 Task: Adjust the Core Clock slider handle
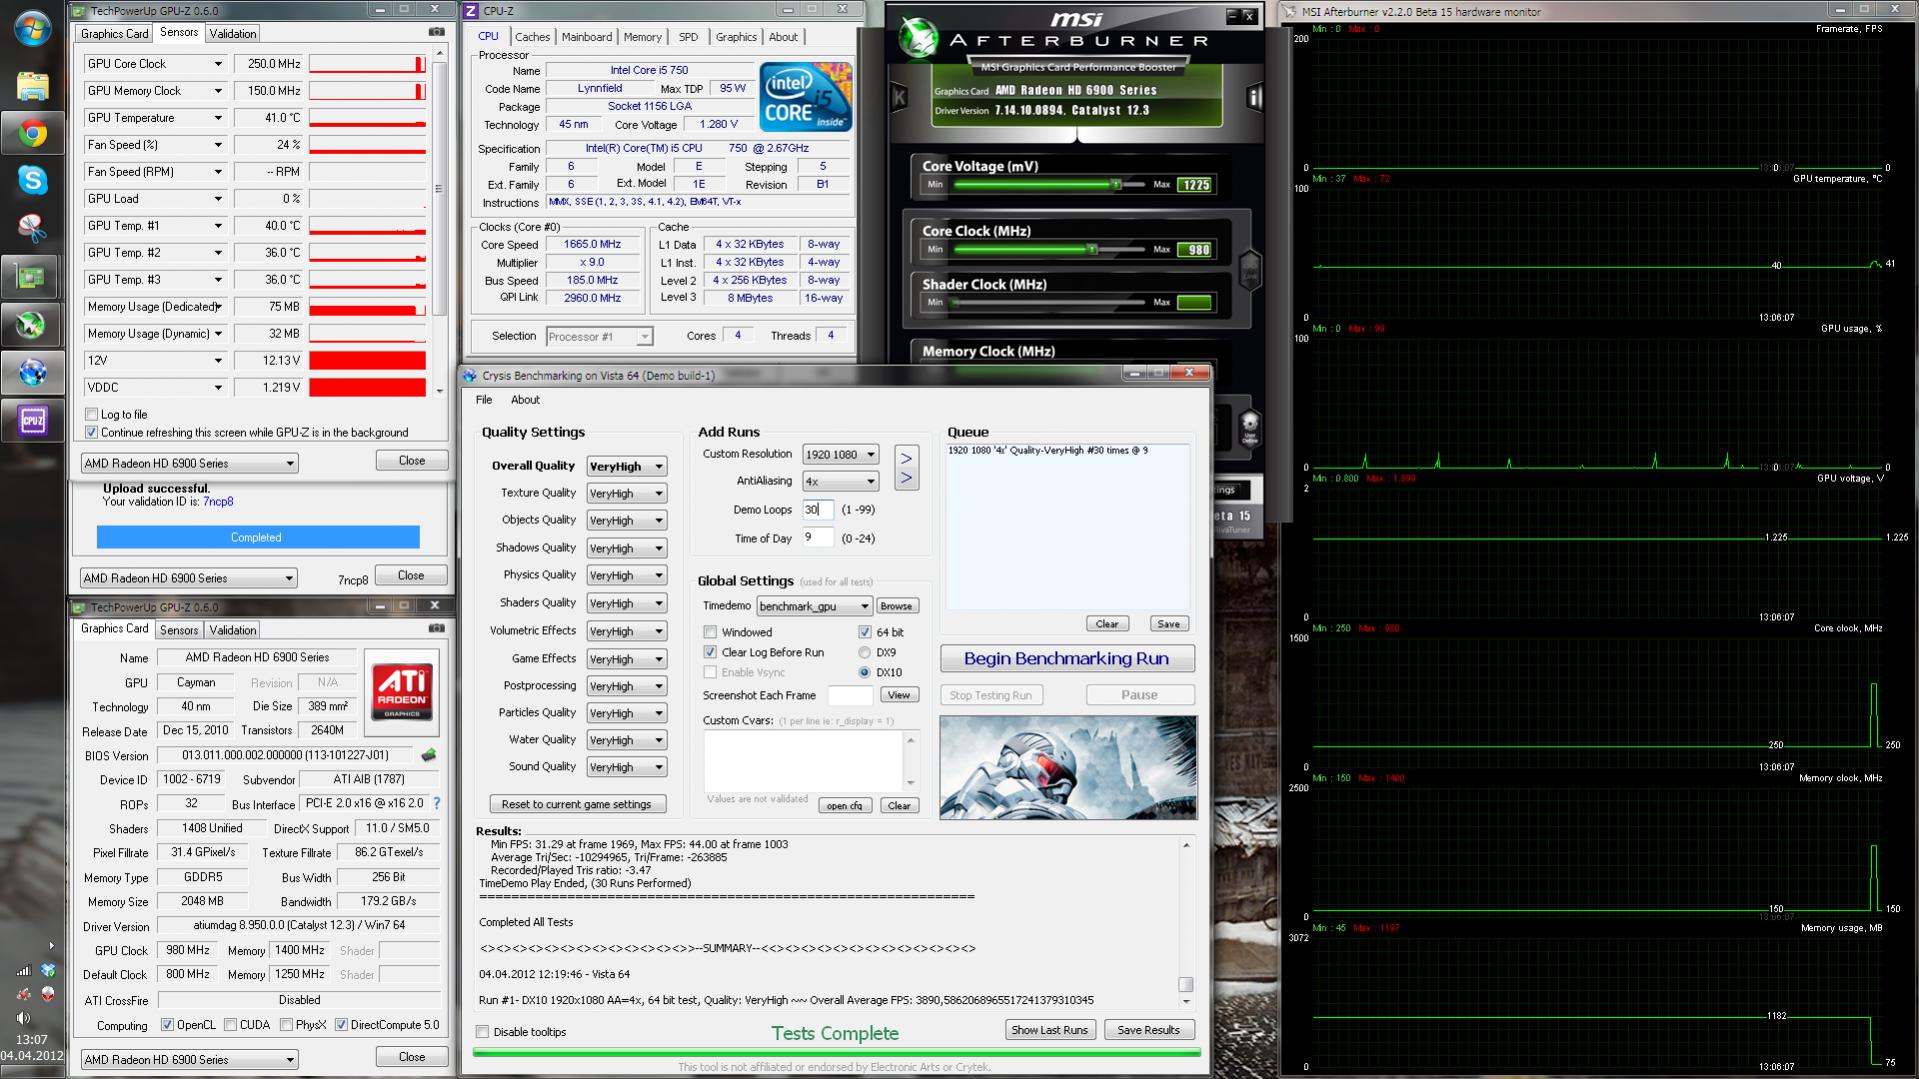tap(1092, 249)
